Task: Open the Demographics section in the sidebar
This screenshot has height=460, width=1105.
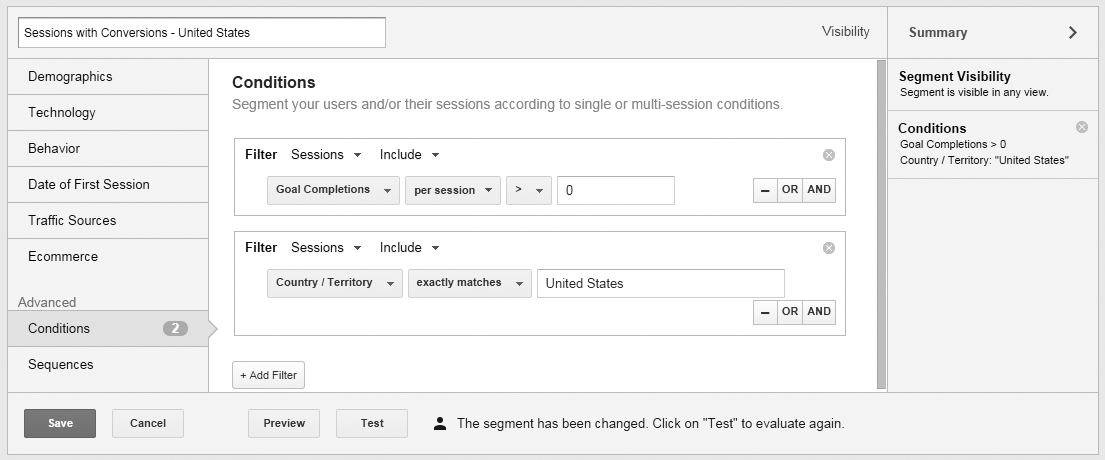Action: click(x=70, y=77)
